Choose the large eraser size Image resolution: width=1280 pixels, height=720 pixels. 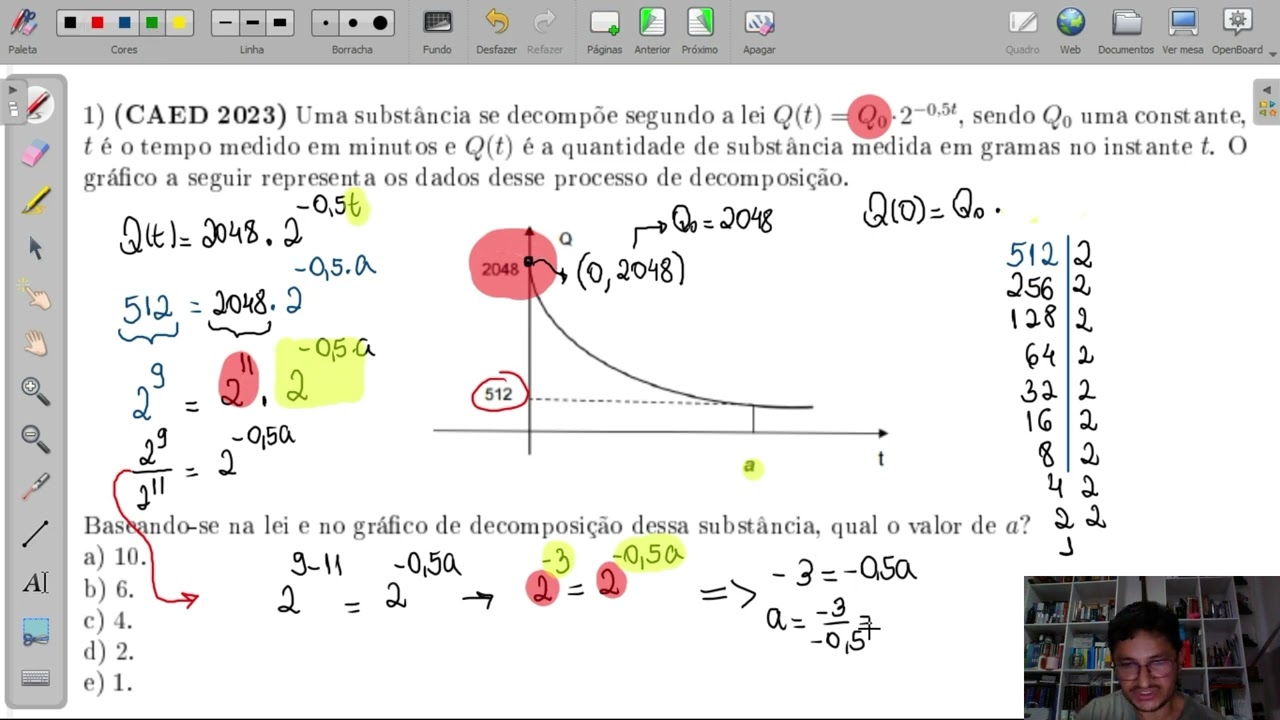(x=379, y=22)
